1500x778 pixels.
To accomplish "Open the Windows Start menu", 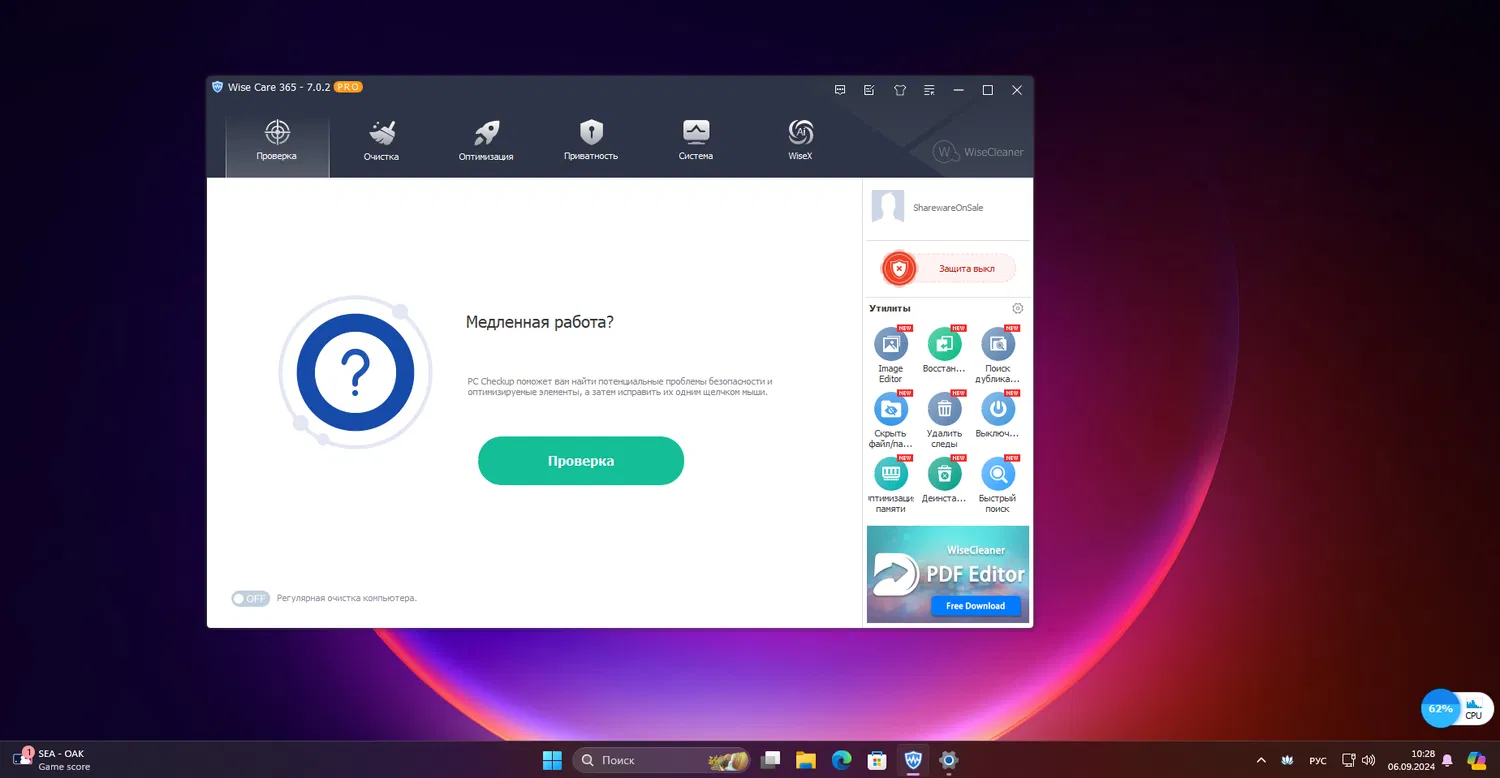I will click(552, 760).
